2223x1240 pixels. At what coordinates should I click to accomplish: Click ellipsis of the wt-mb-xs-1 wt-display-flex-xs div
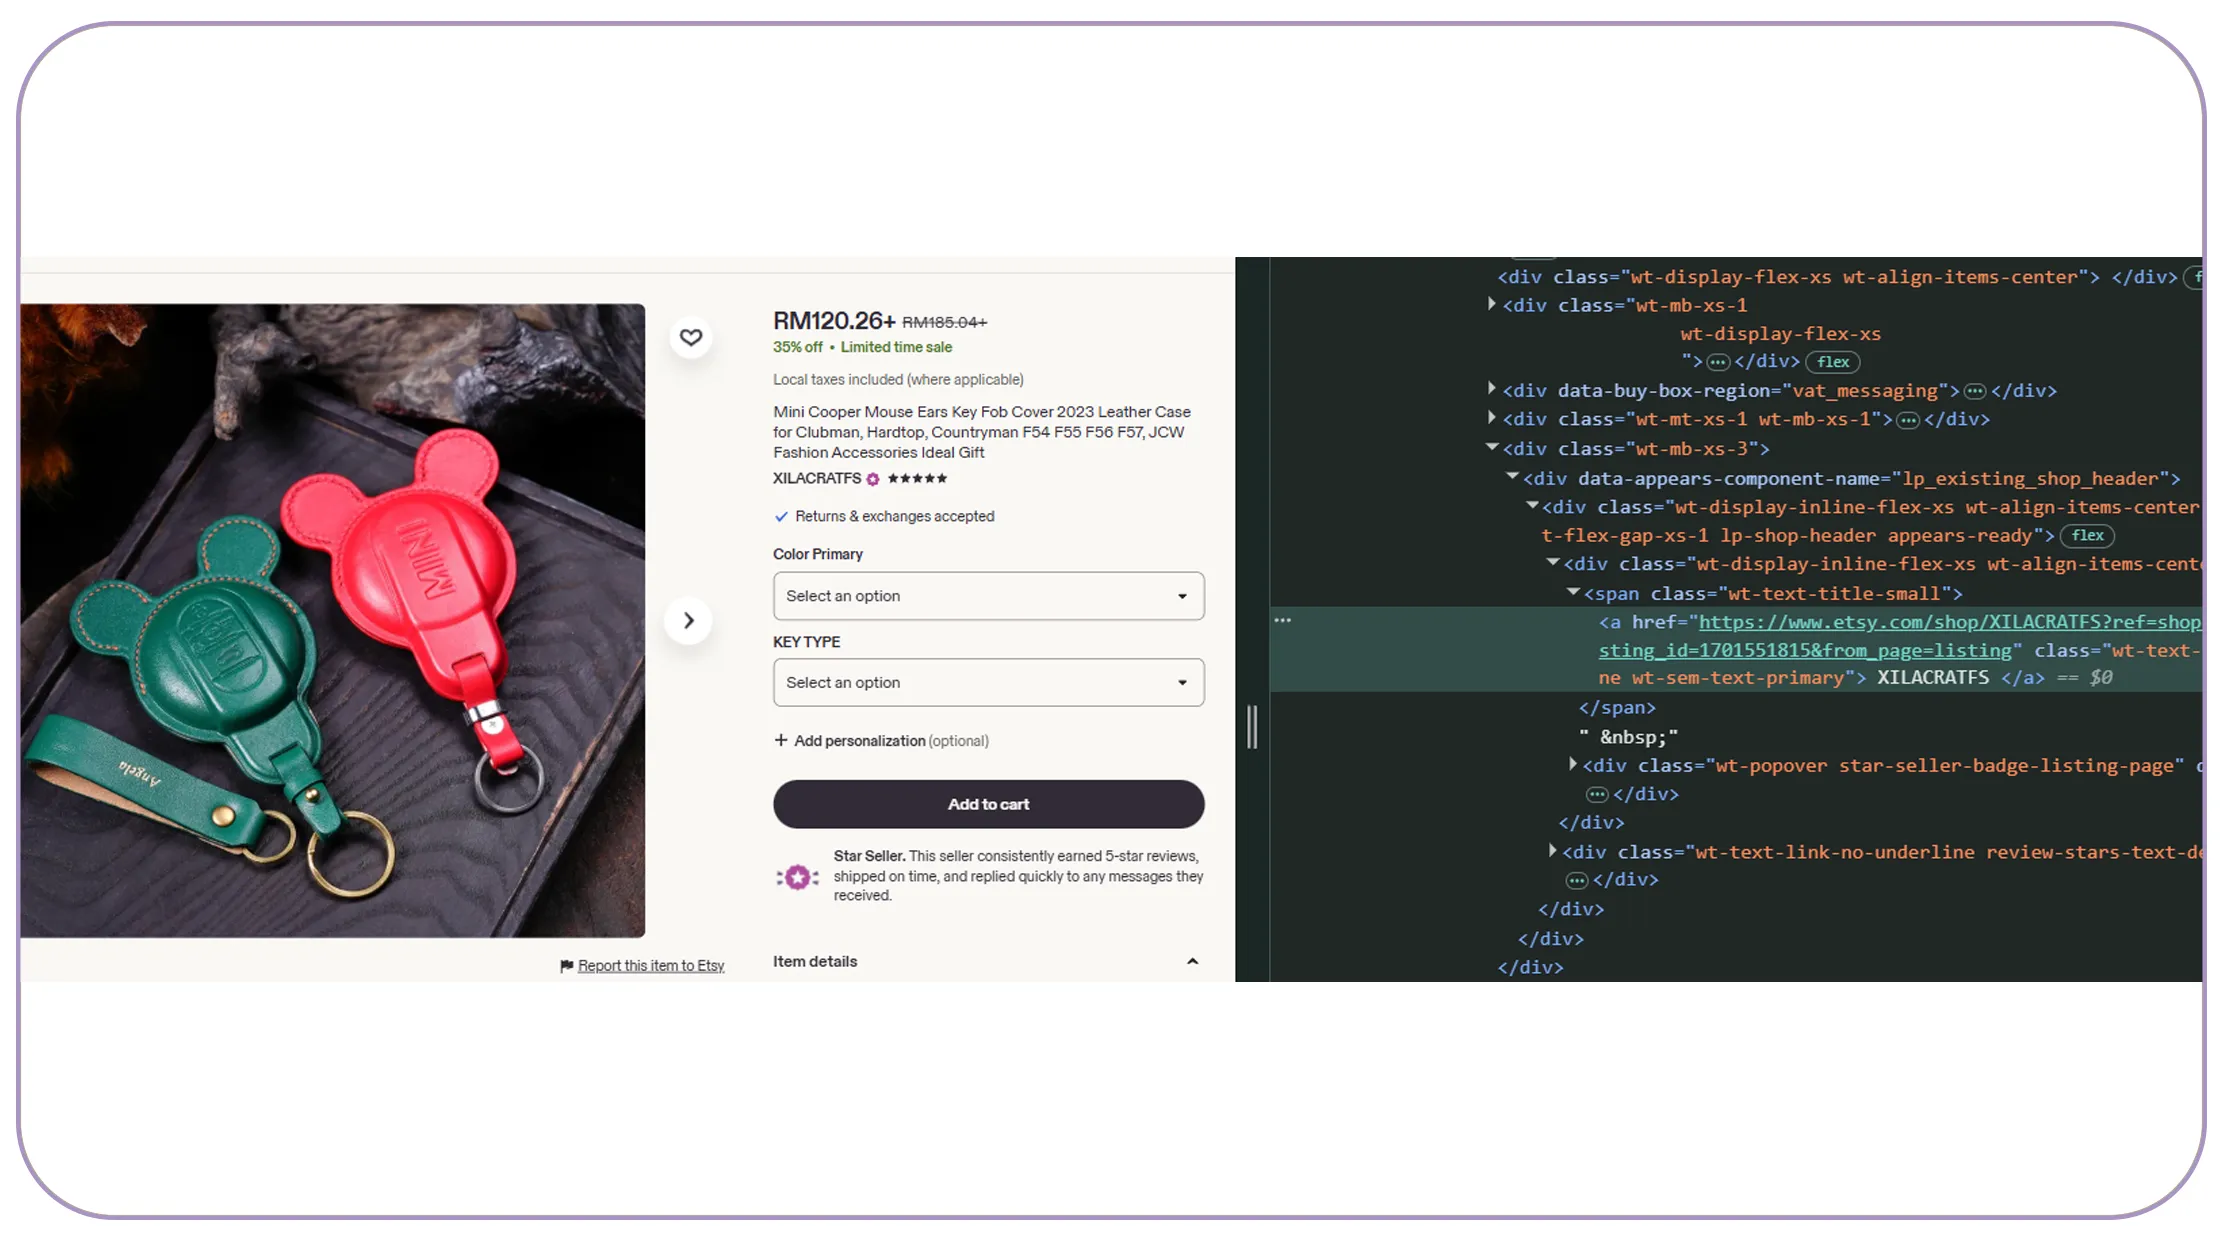1717,362
